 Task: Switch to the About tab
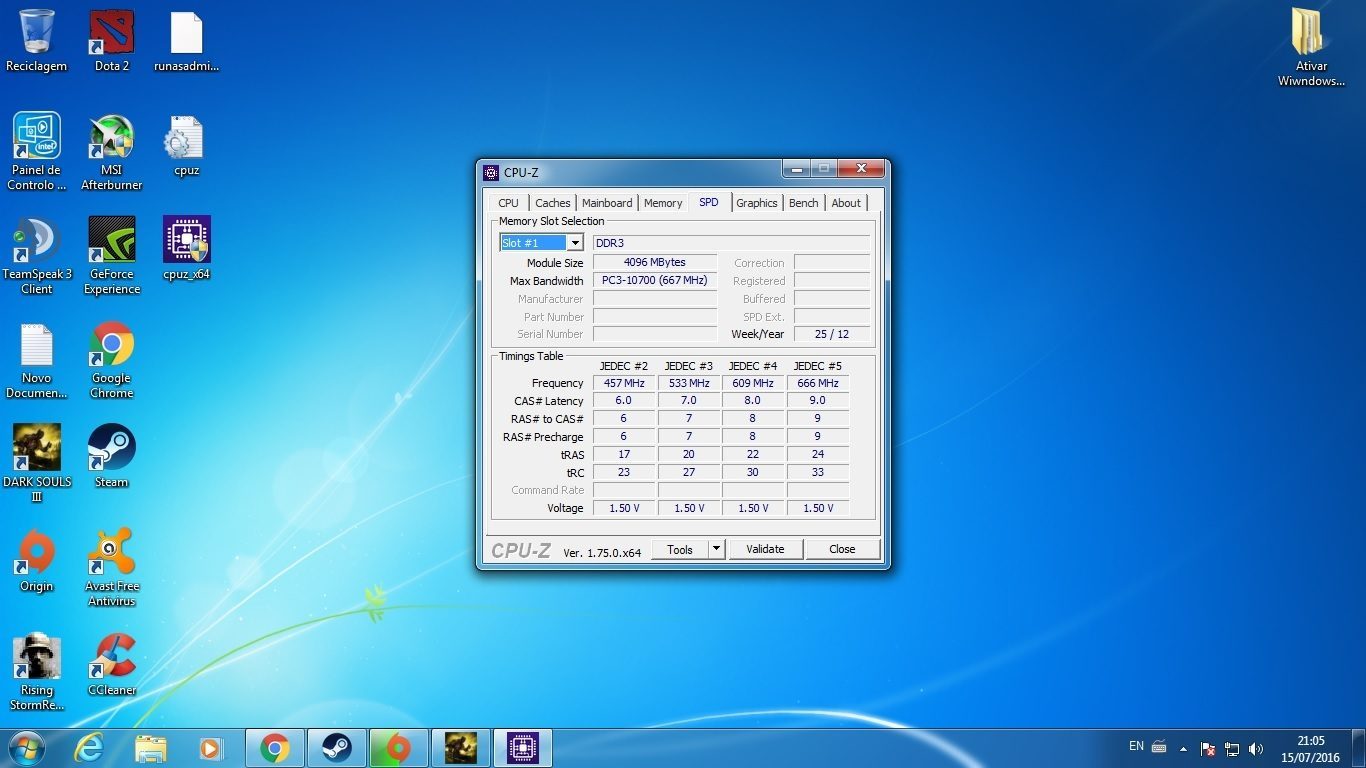(846, 203)
